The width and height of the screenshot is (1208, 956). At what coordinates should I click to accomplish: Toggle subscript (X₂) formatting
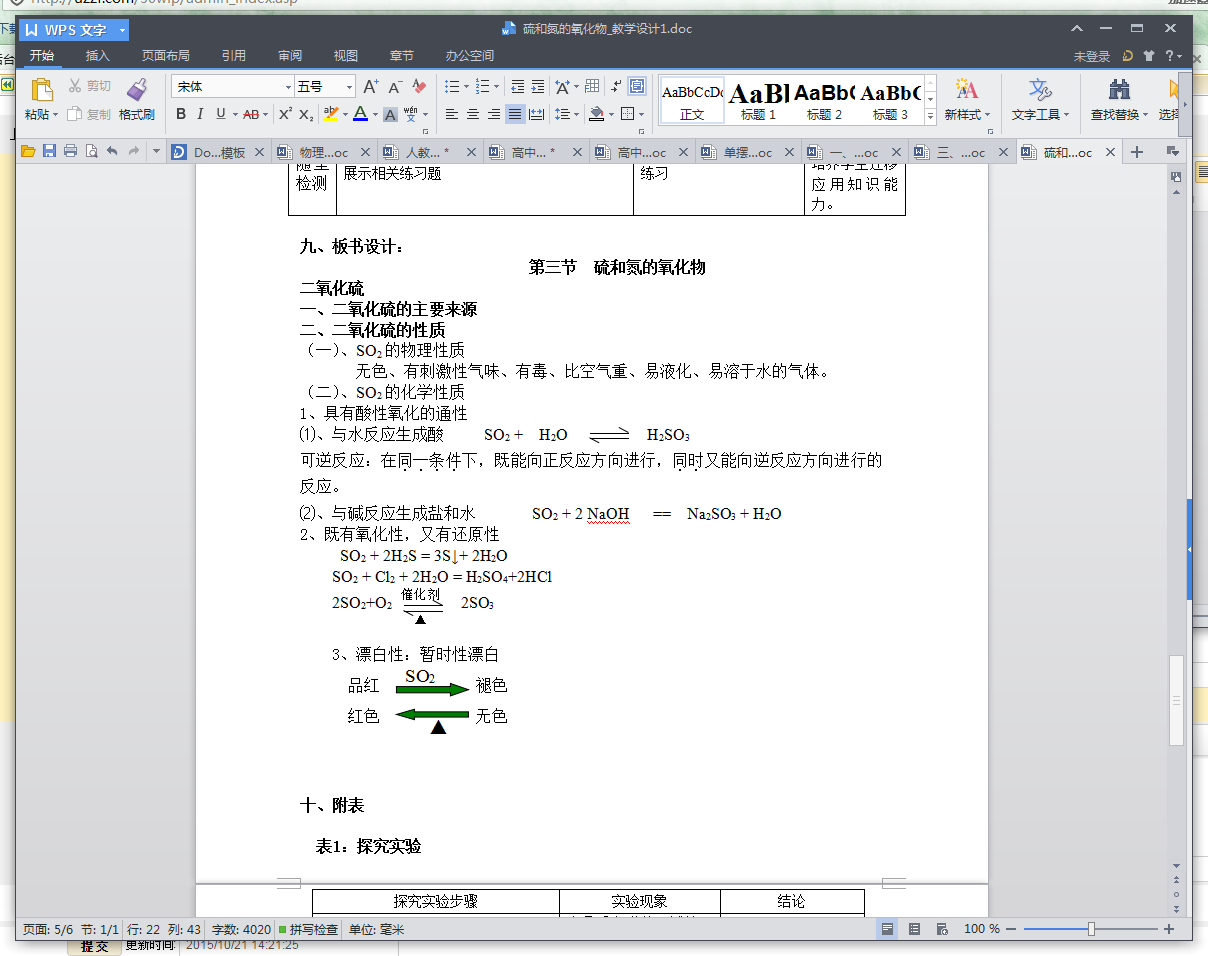(x=306, y=114)
